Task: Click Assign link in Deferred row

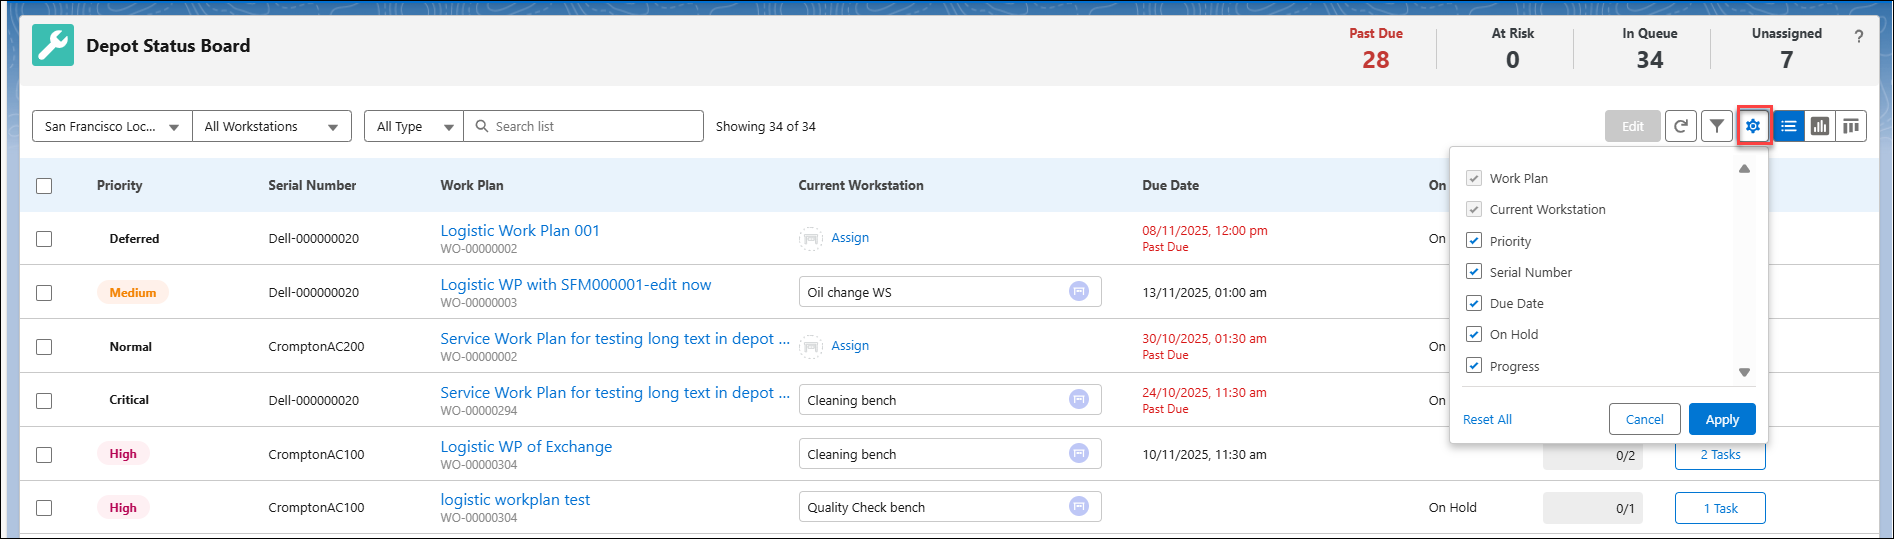Action: (850, 238)
